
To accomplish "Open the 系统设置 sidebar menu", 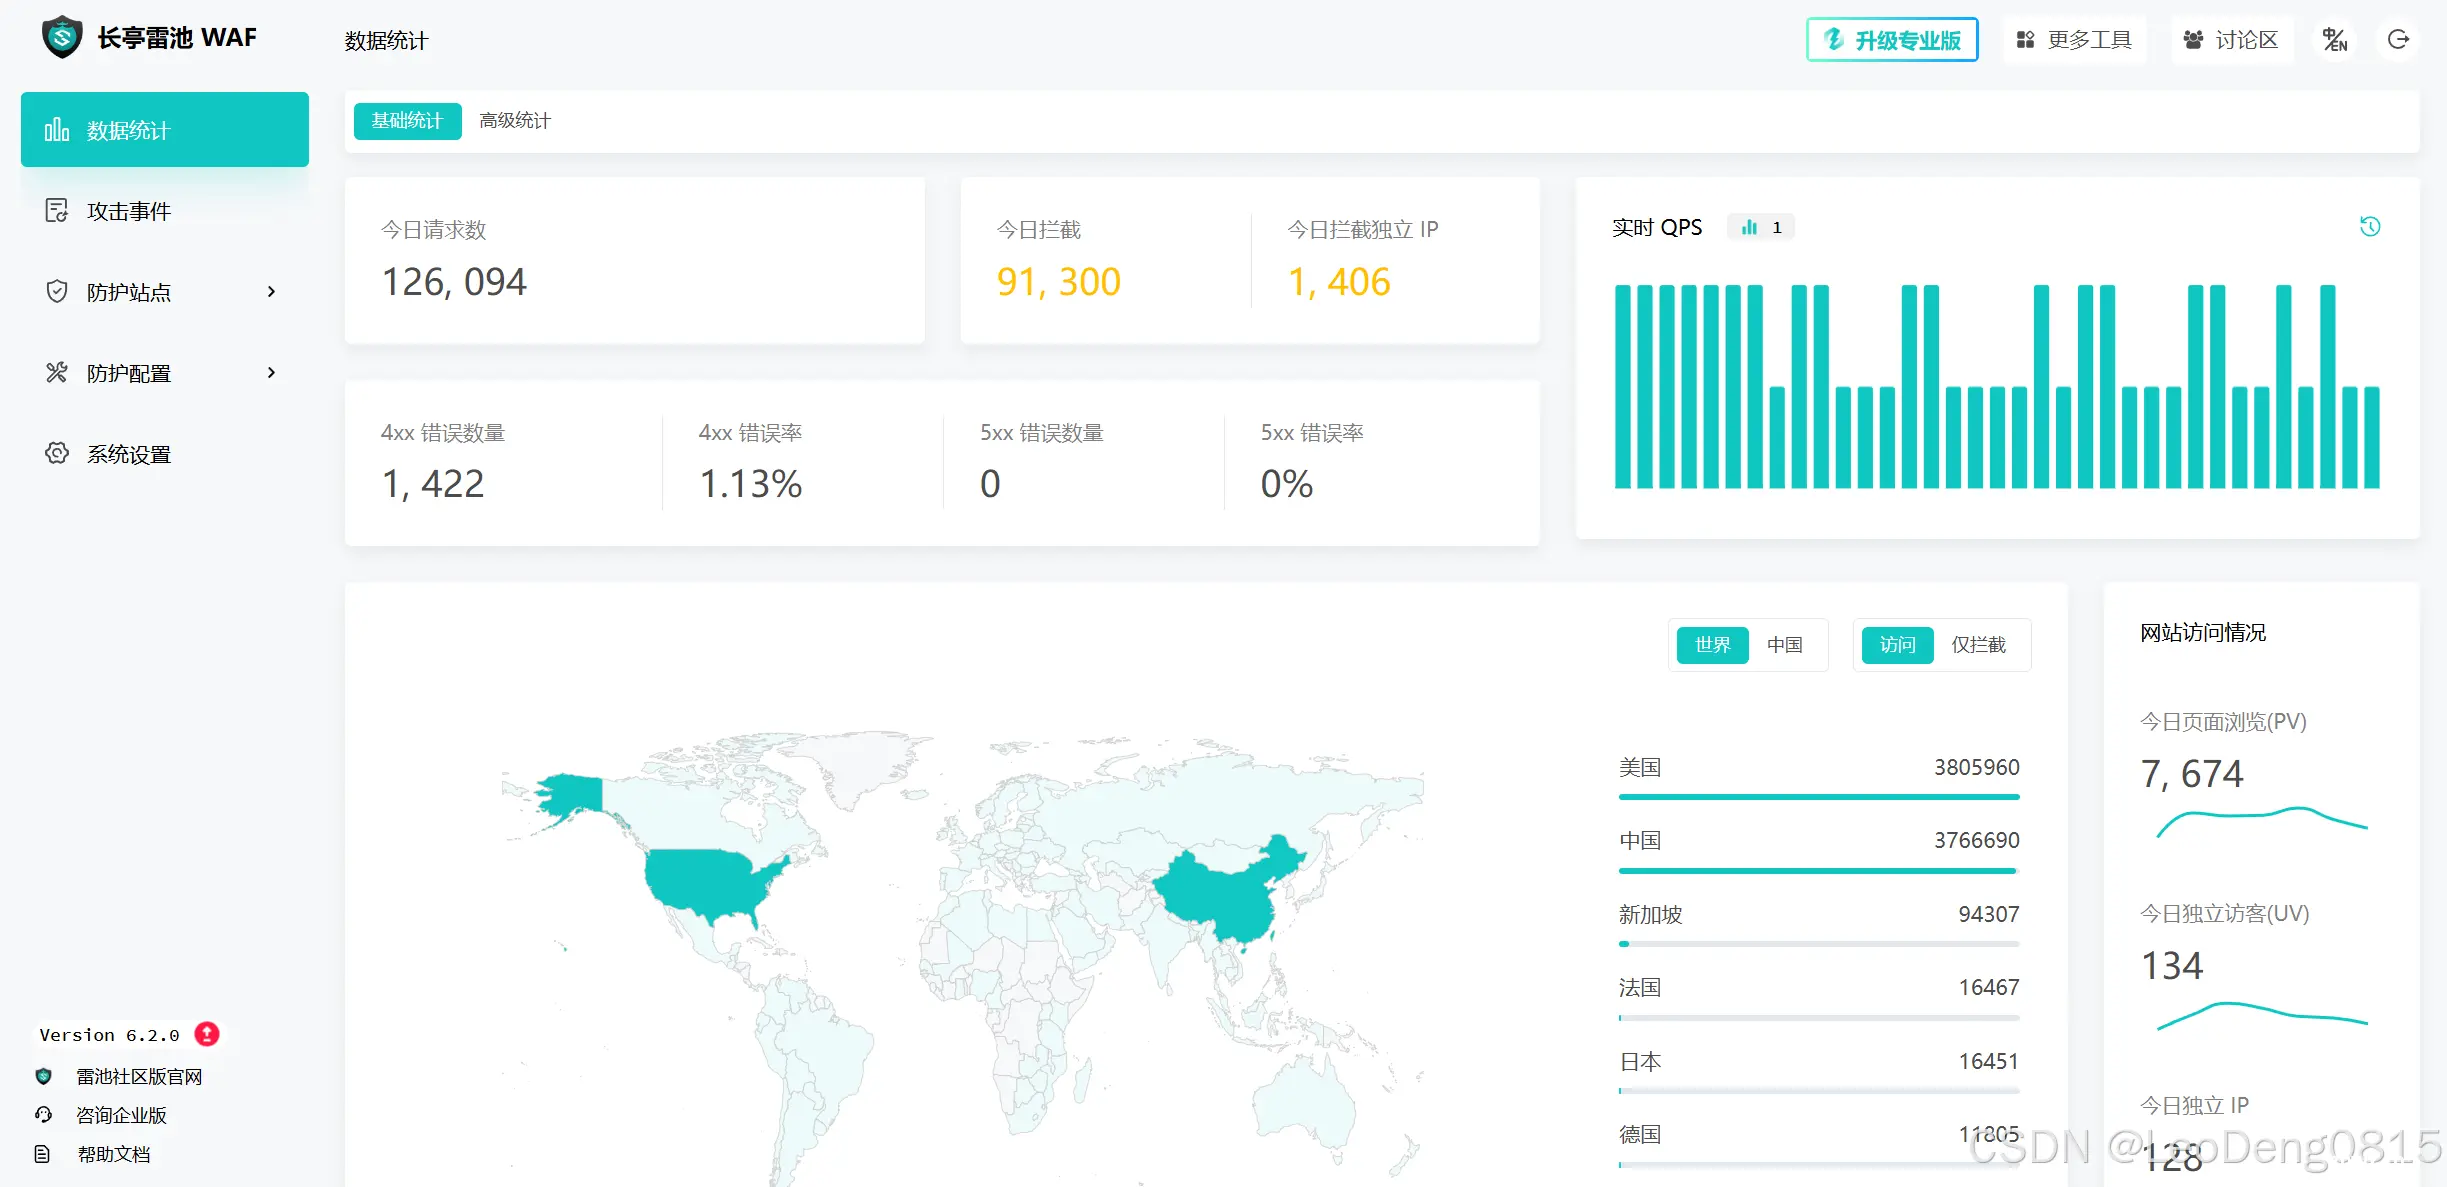I will click(165, 454).
